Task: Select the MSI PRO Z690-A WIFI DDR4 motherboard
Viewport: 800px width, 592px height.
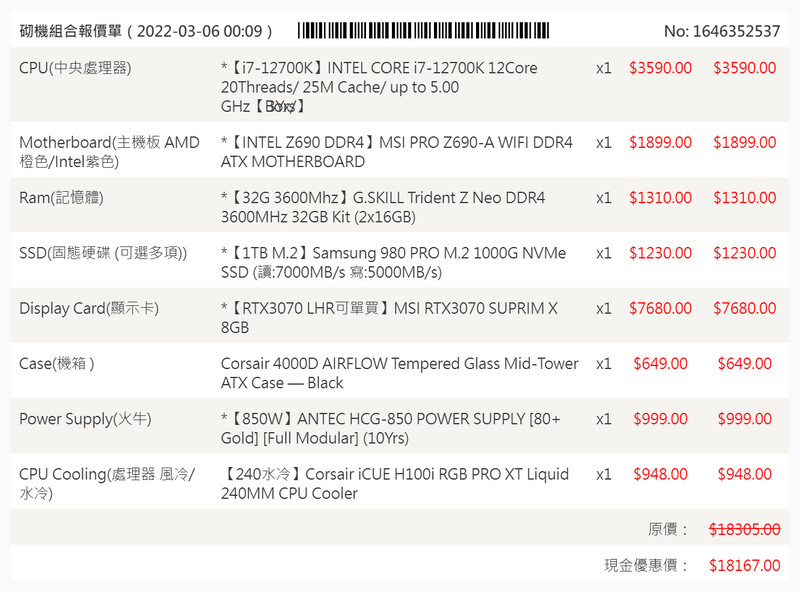Action: pyautogui.click(x=397, y=152)
